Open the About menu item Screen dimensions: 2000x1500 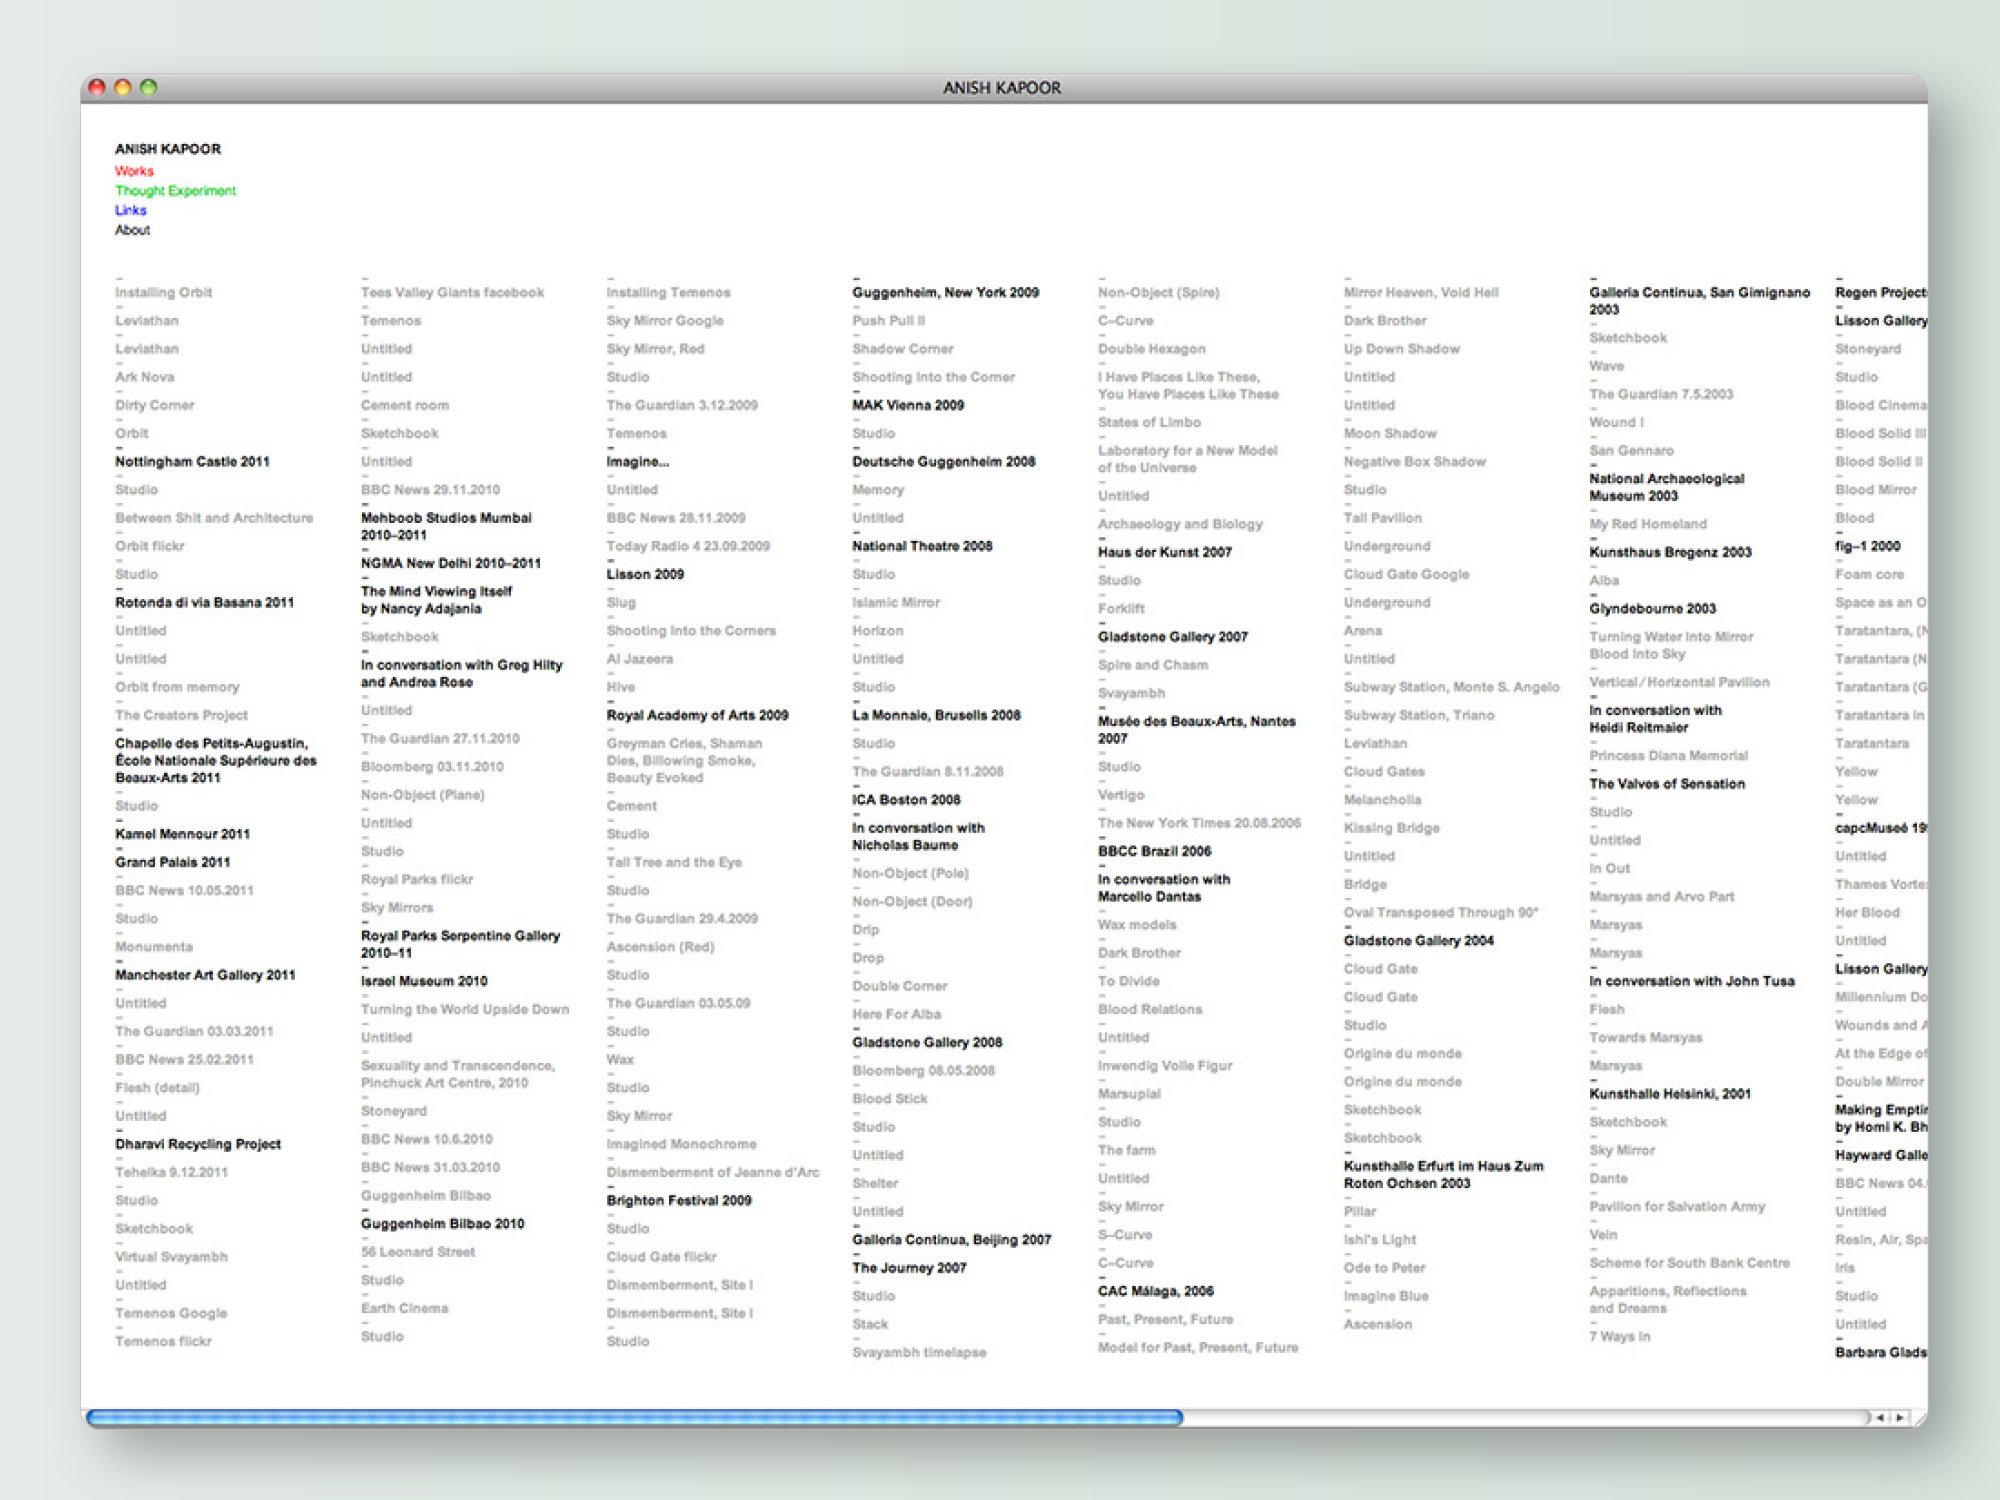[132, 229]
